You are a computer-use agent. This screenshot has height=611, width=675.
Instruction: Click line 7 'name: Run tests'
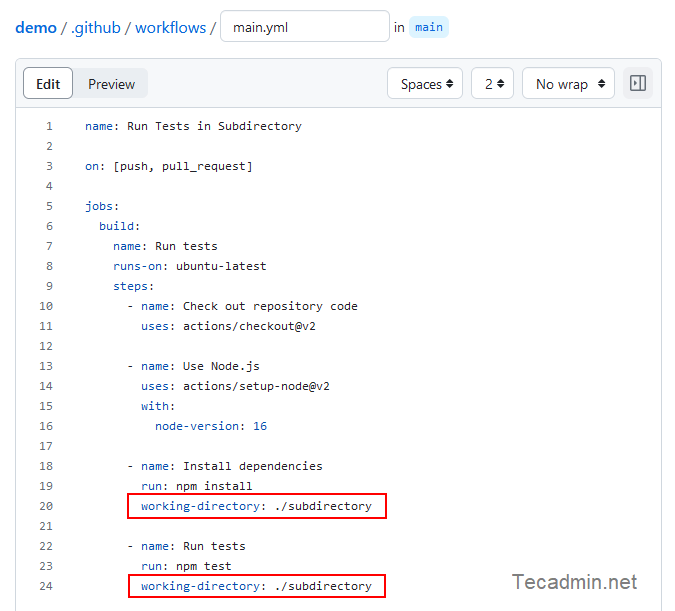(165, 246)
